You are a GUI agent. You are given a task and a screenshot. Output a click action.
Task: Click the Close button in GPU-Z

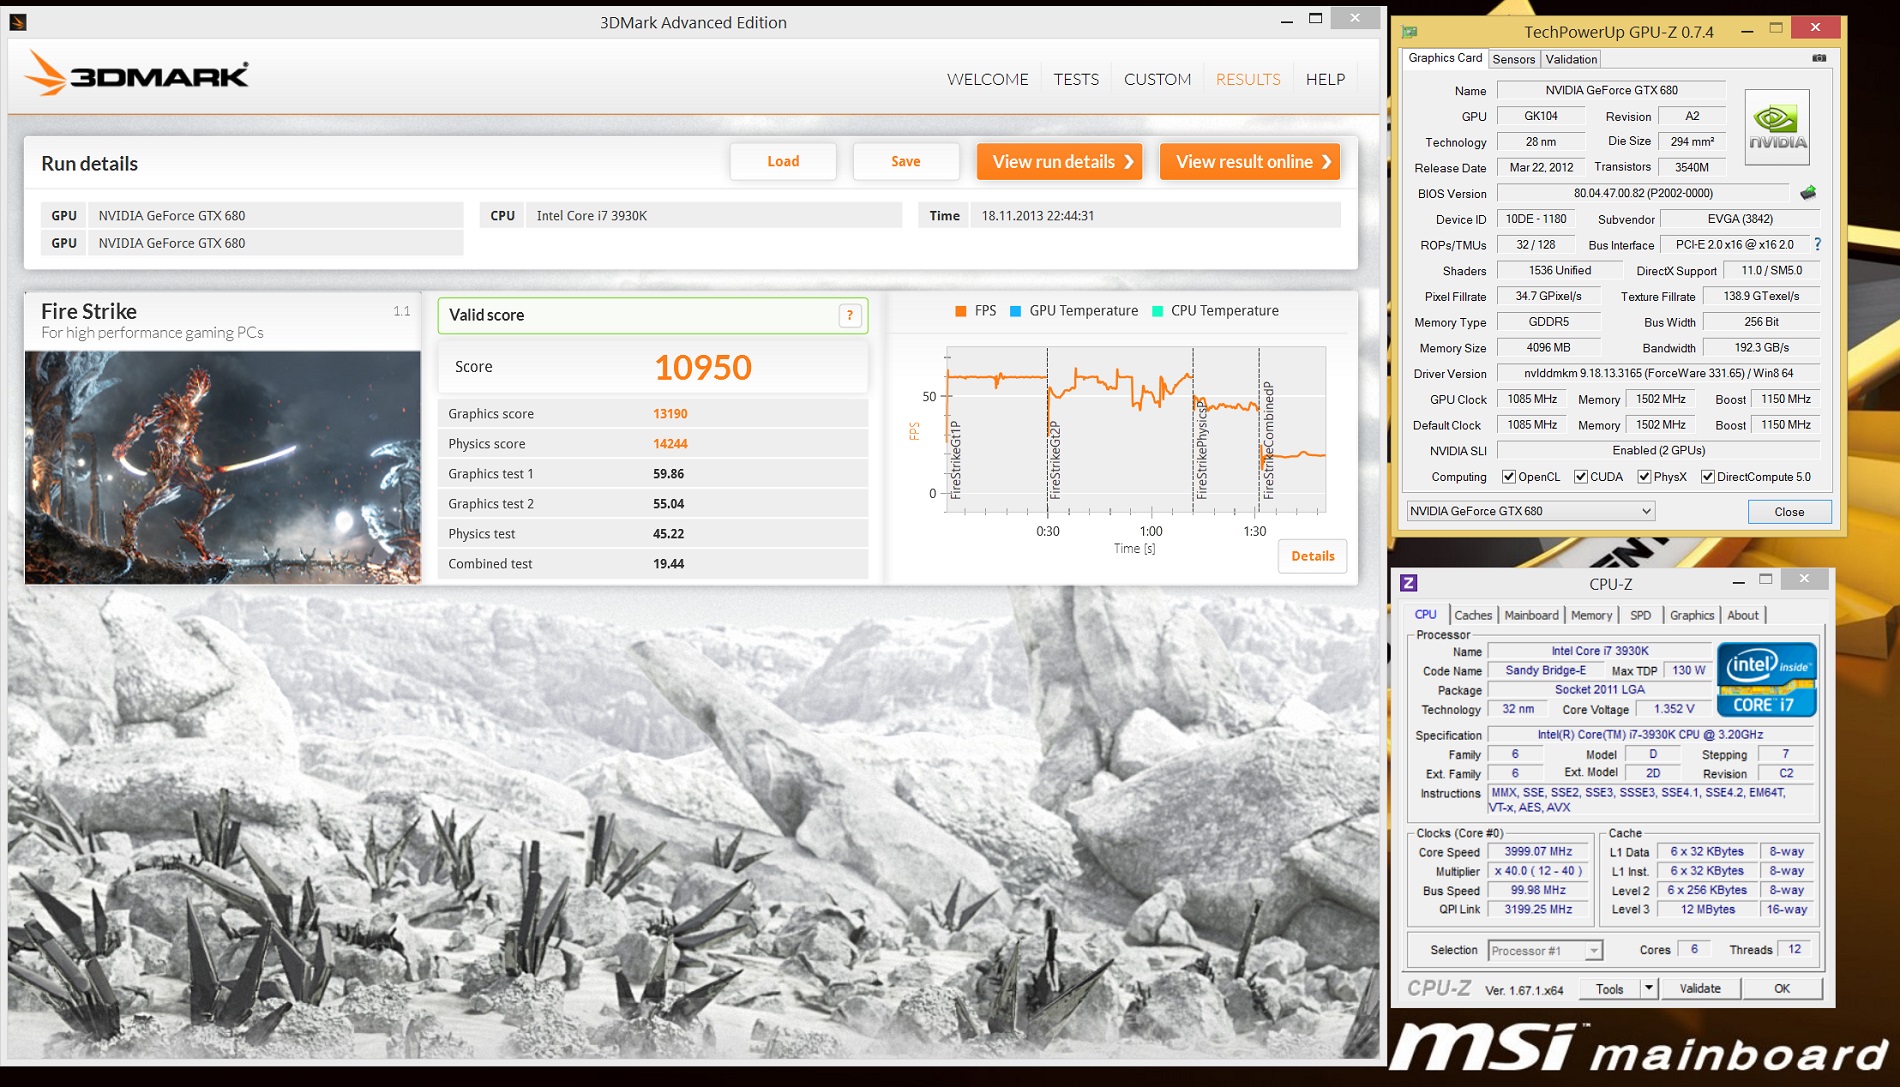point(1789,511)
